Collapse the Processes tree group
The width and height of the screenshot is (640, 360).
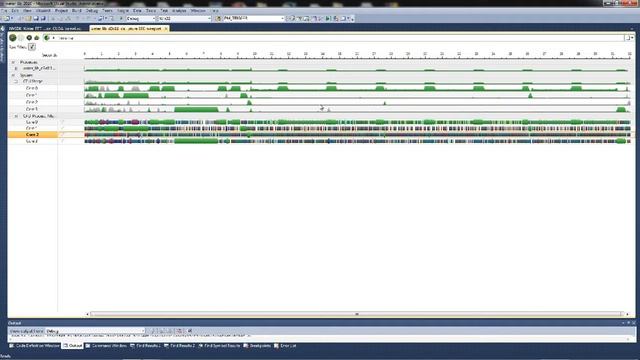[x=13, y=62]
